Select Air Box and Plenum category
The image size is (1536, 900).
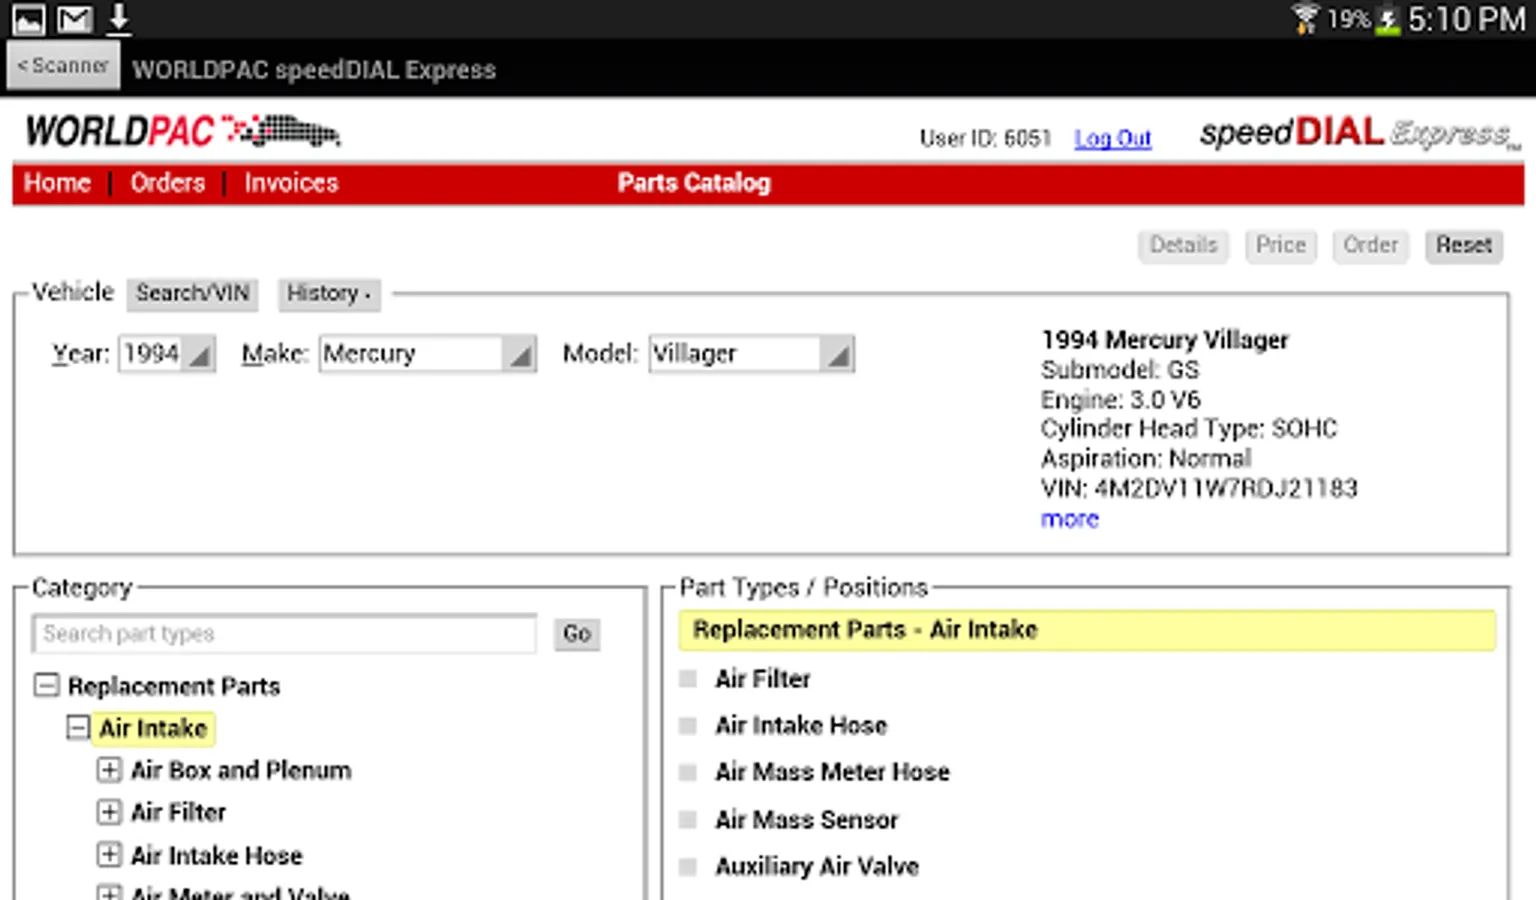pyautogui.click(x=241, y=770)
